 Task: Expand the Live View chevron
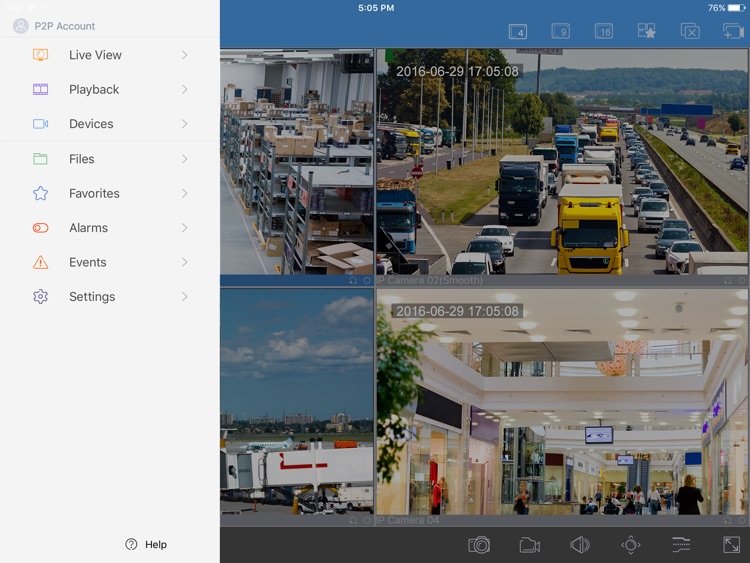(185, 55)
